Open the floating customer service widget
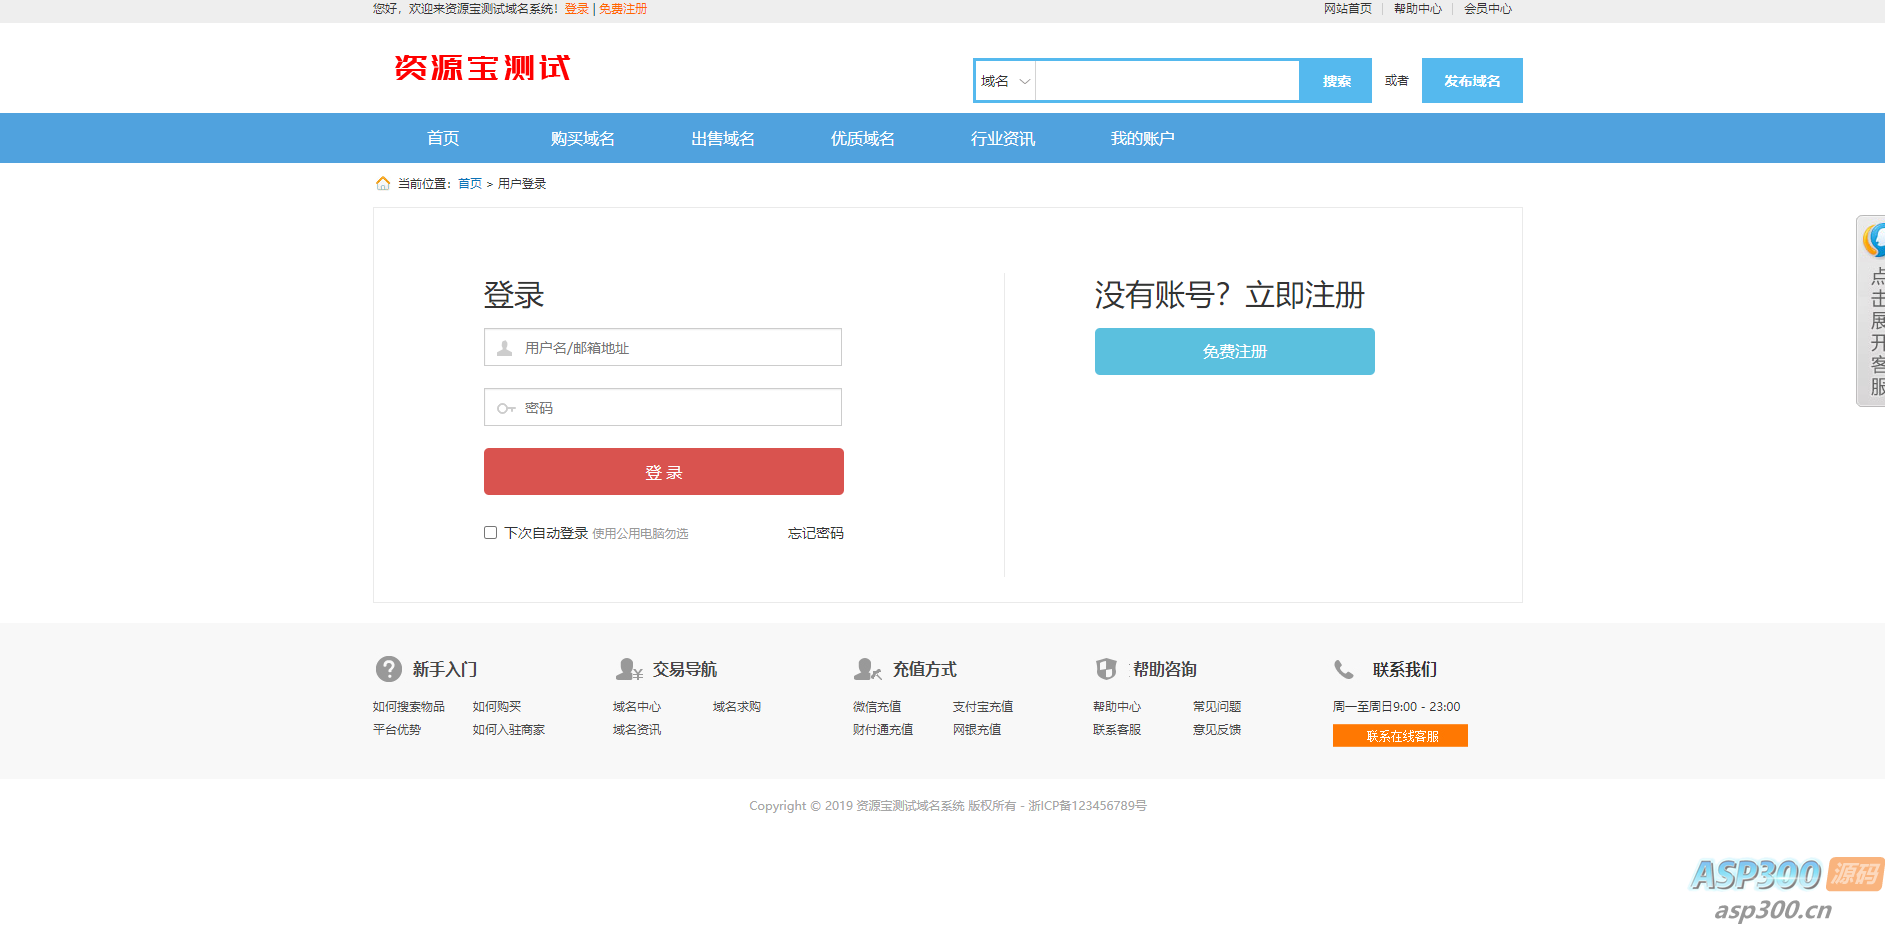The image size is (1885, 932). (x=1871, y=310)
